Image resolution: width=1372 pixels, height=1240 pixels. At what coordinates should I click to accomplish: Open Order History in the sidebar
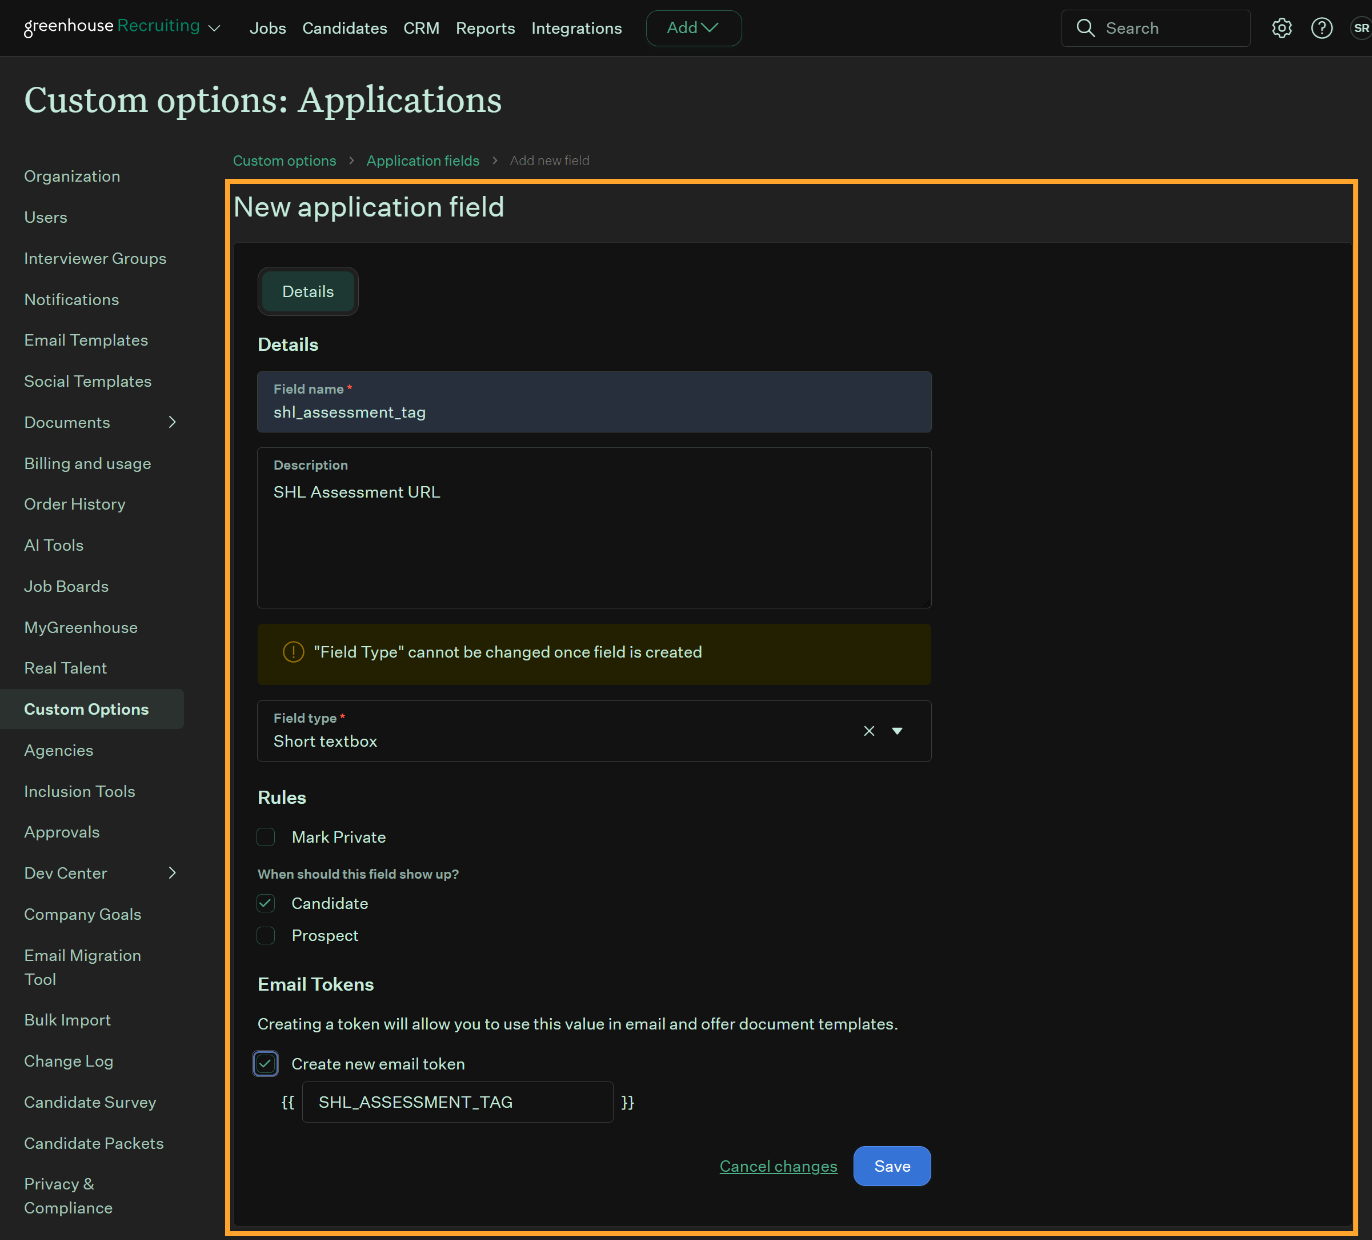tap(74, 504)
